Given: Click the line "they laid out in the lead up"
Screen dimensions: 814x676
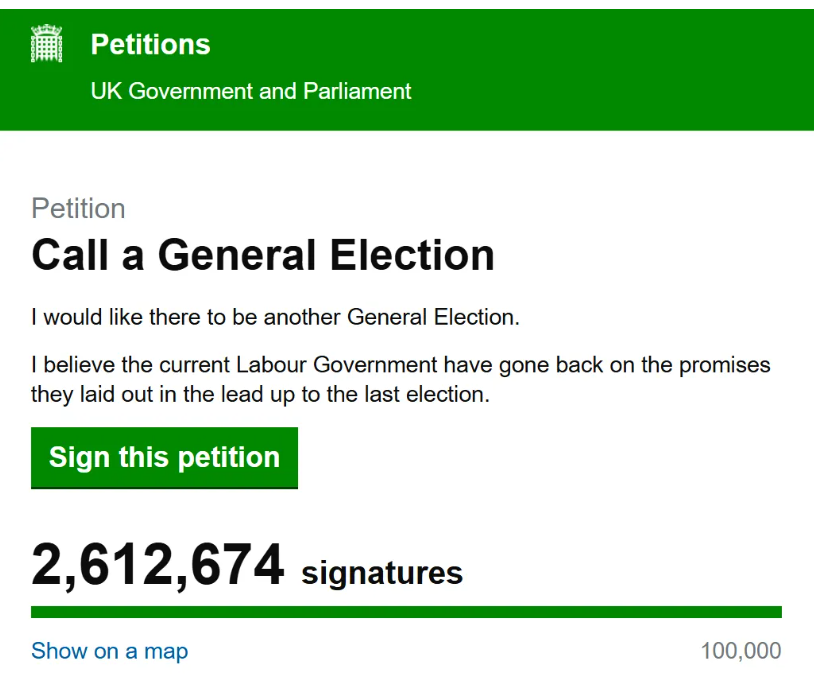Looking at the screenshot, I should pyautogui.click(x=260, y=394).
